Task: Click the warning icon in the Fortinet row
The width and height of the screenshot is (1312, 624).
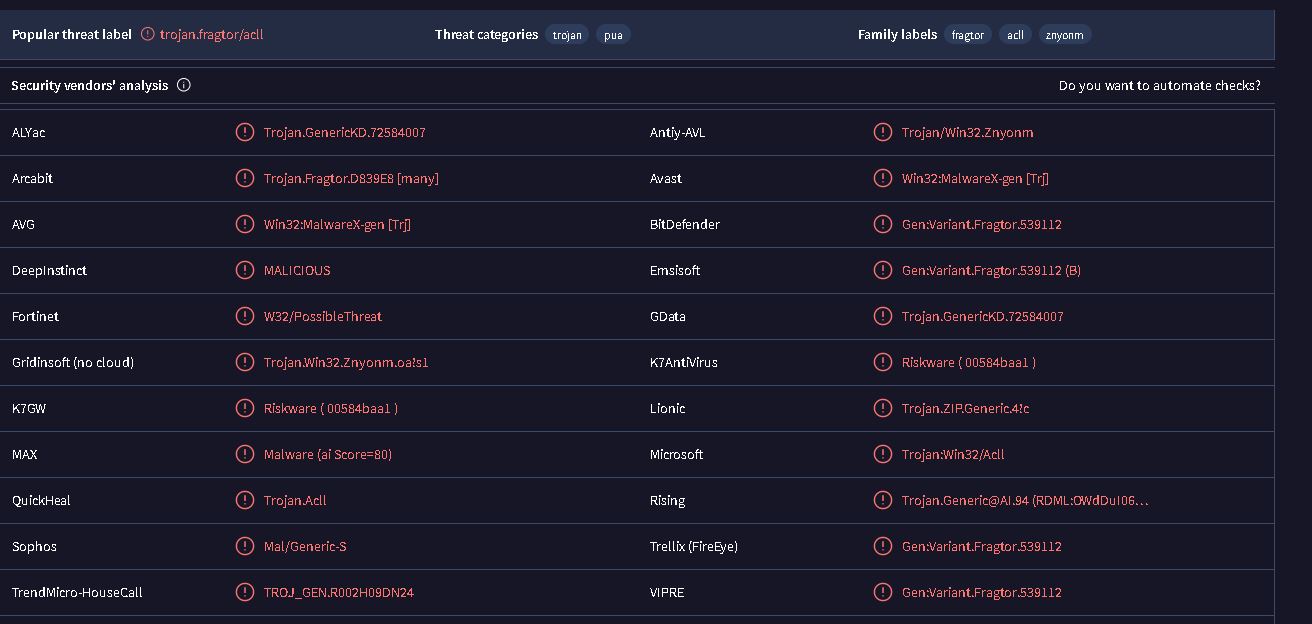Action: (x=245, y=316)
